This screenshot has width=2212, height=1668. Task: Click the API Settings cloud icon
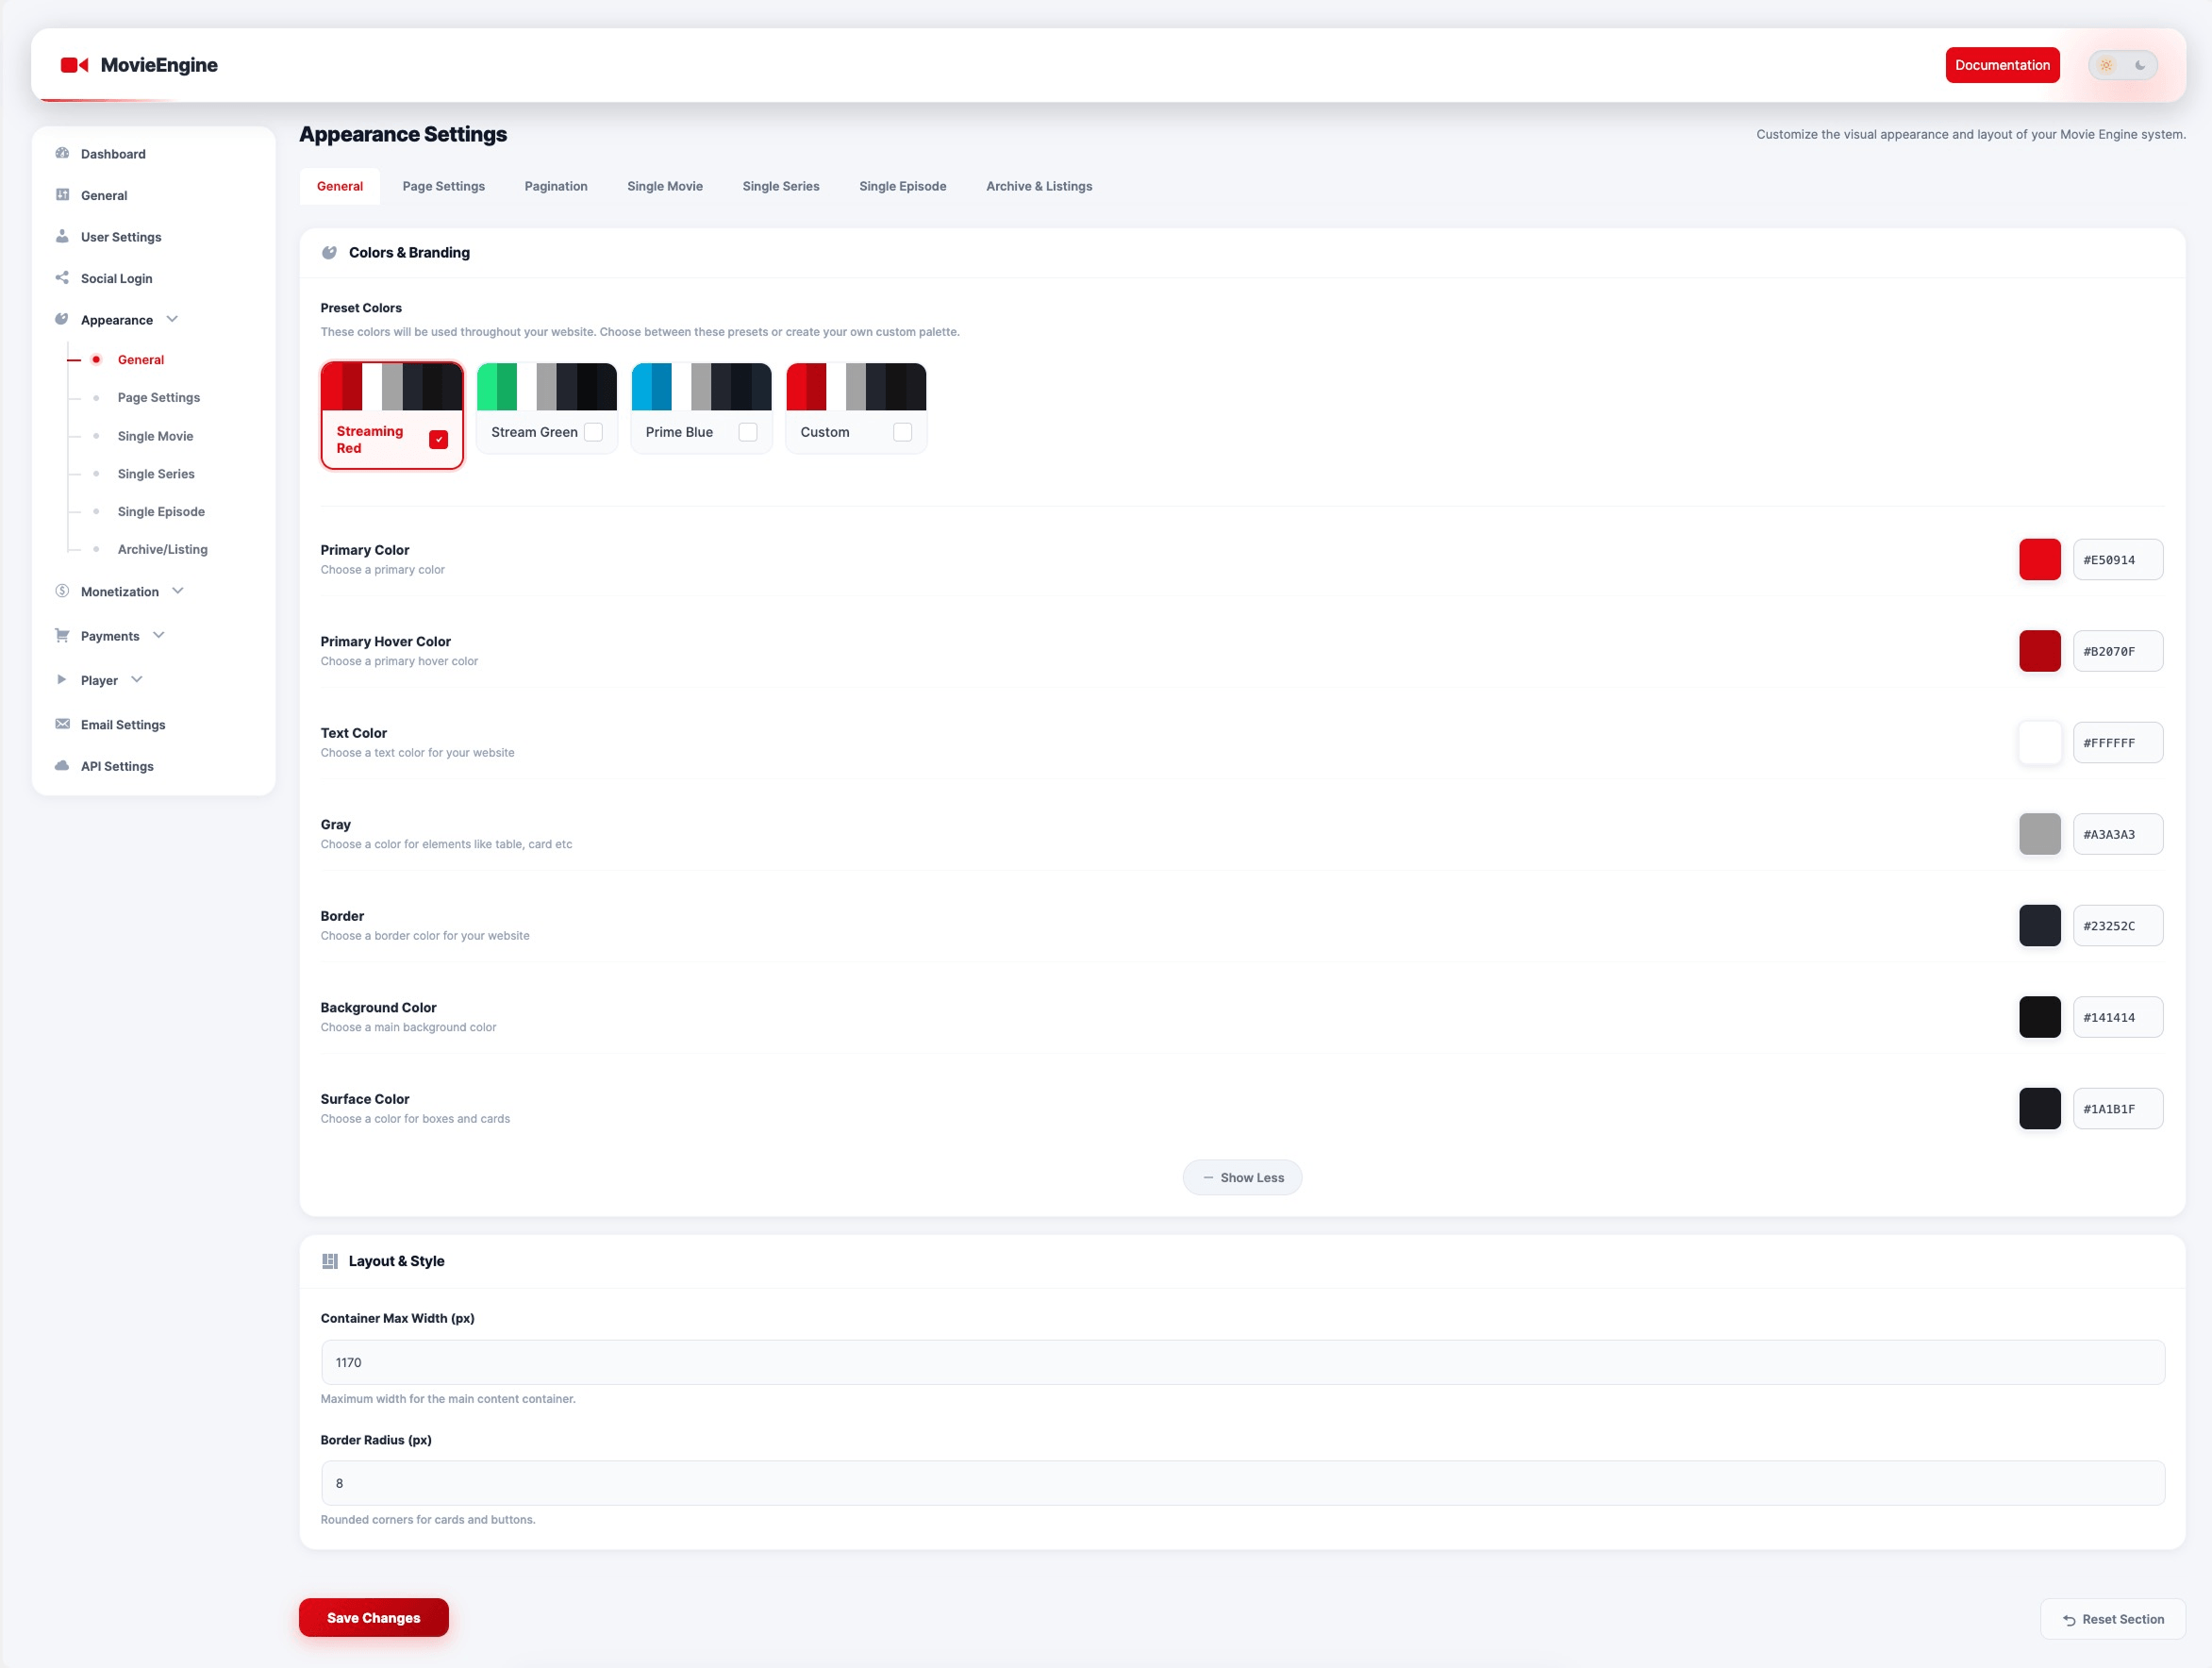pyautogui.click(x=62, y=766)
